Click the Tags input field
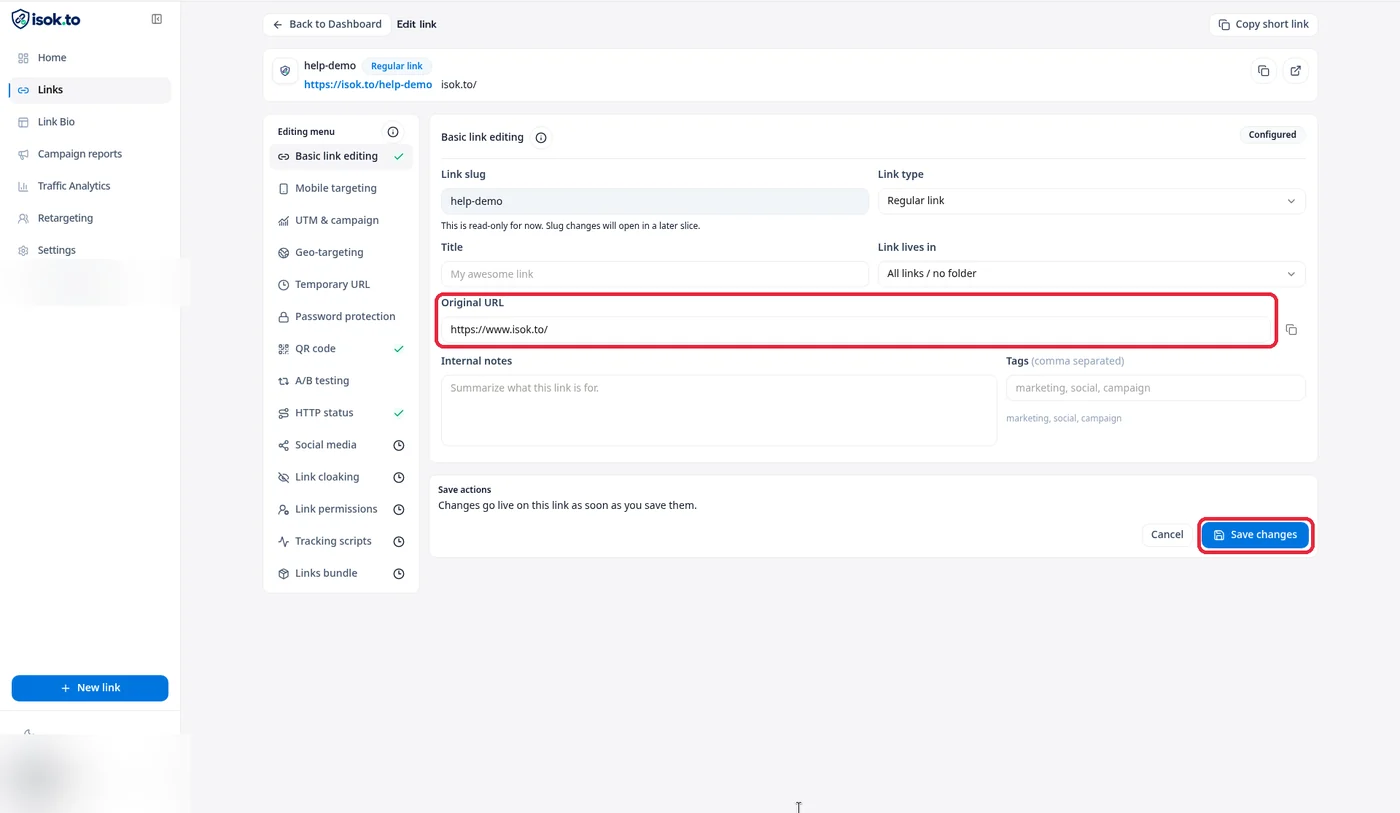 pyautogui.click(x=1155, y=388)
